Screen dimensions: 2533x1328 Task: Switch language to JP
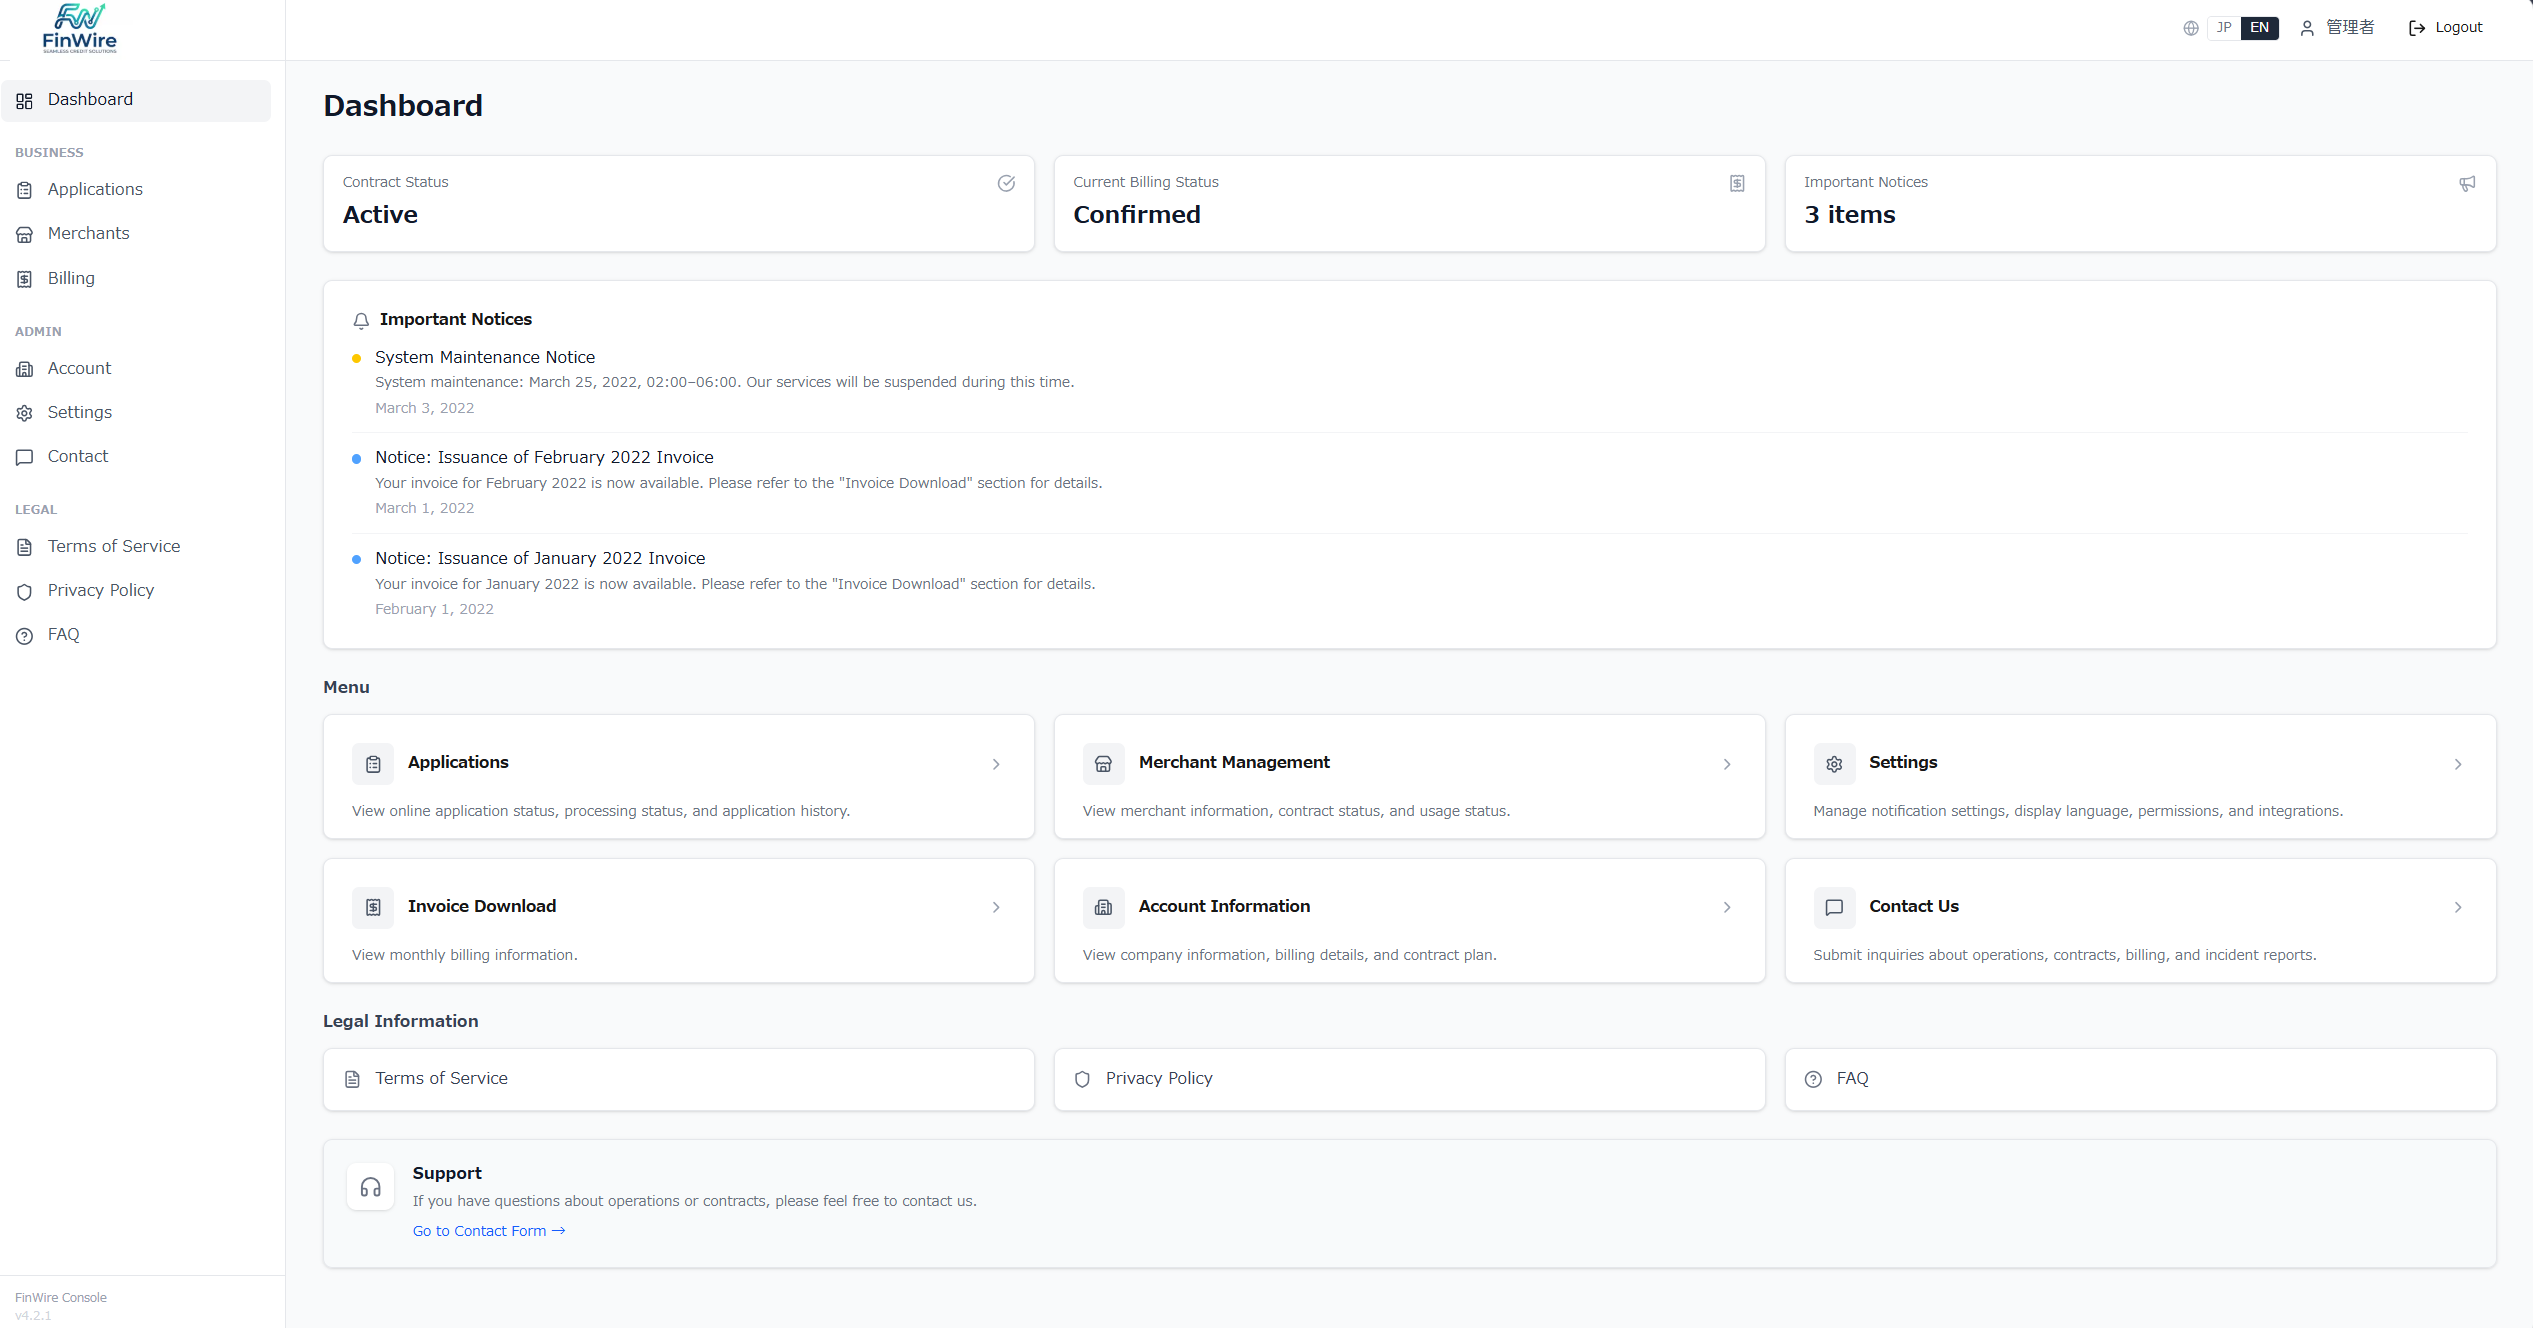point(2224,27)
